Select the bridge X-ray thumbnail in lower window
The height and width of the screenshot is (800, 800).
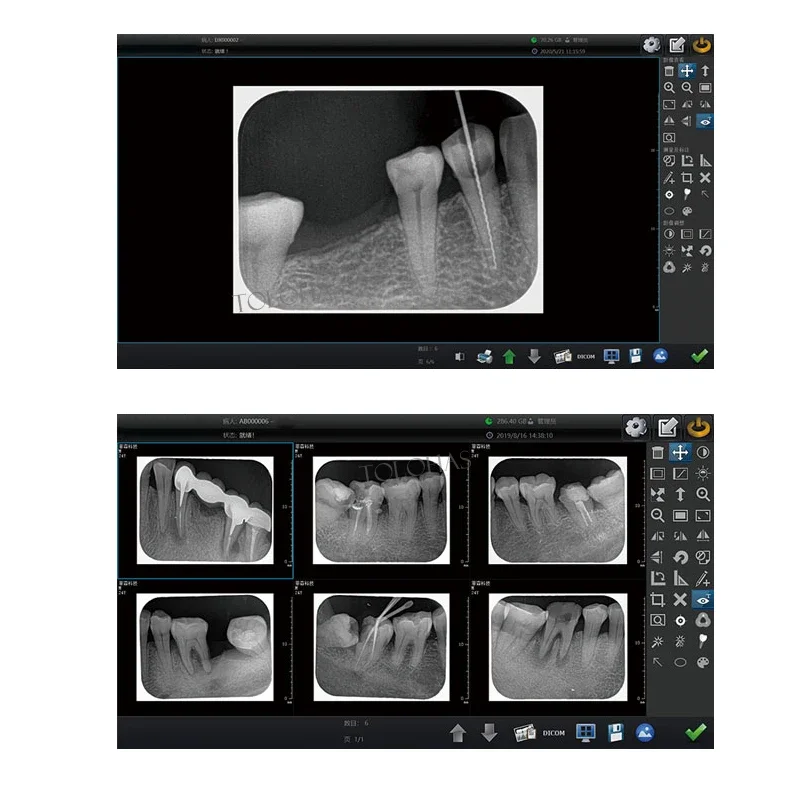point(205,510)
